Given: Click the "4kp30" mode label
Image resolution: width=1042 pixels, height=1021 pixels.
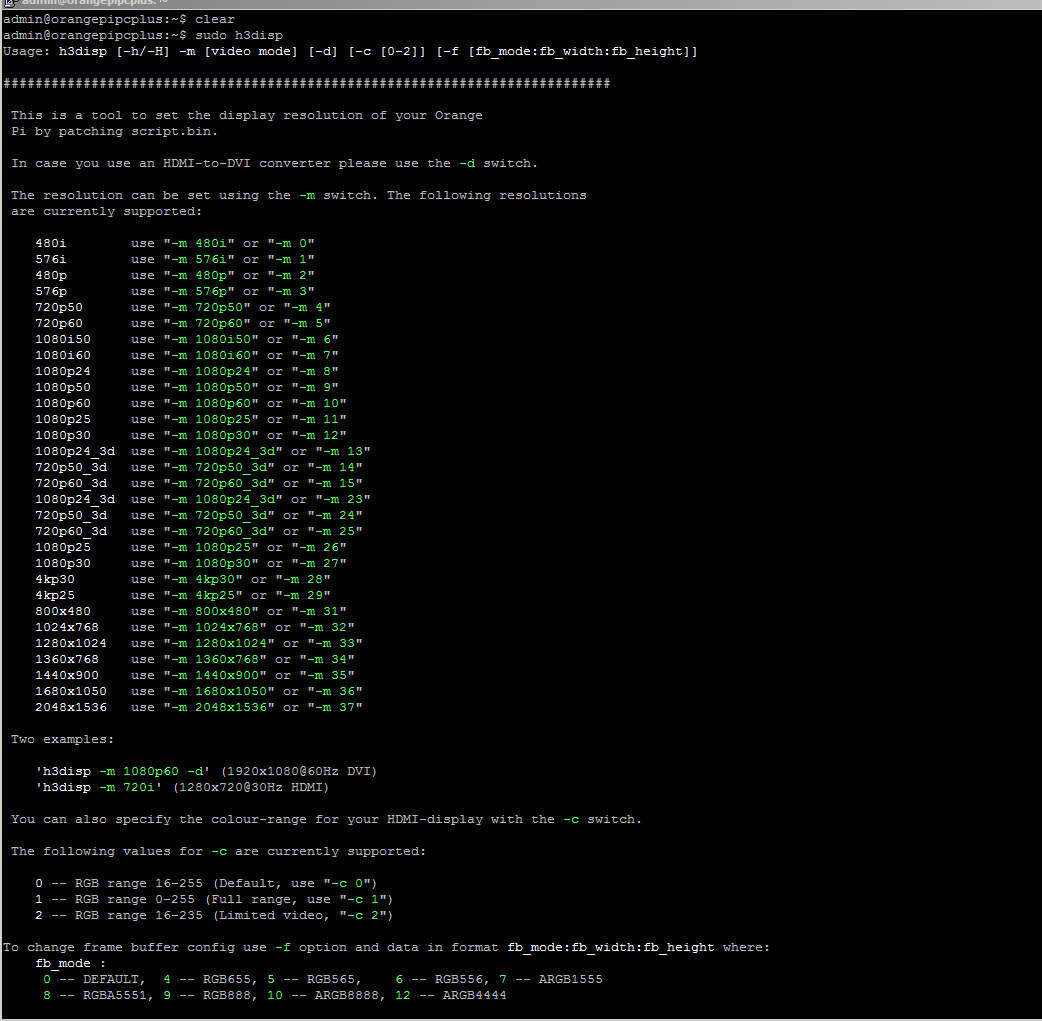Looking at the screenshot, I should click(x=55, y=579).
